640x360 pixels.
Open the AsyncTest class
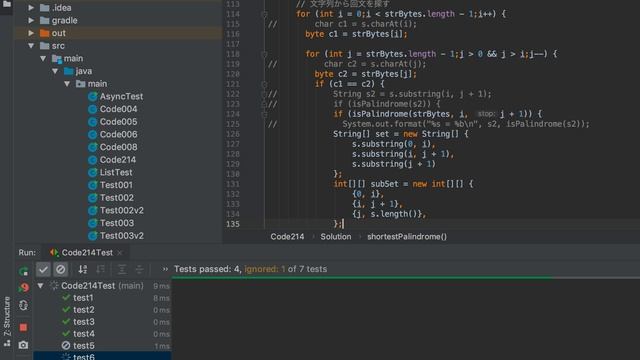pos(121,96)
